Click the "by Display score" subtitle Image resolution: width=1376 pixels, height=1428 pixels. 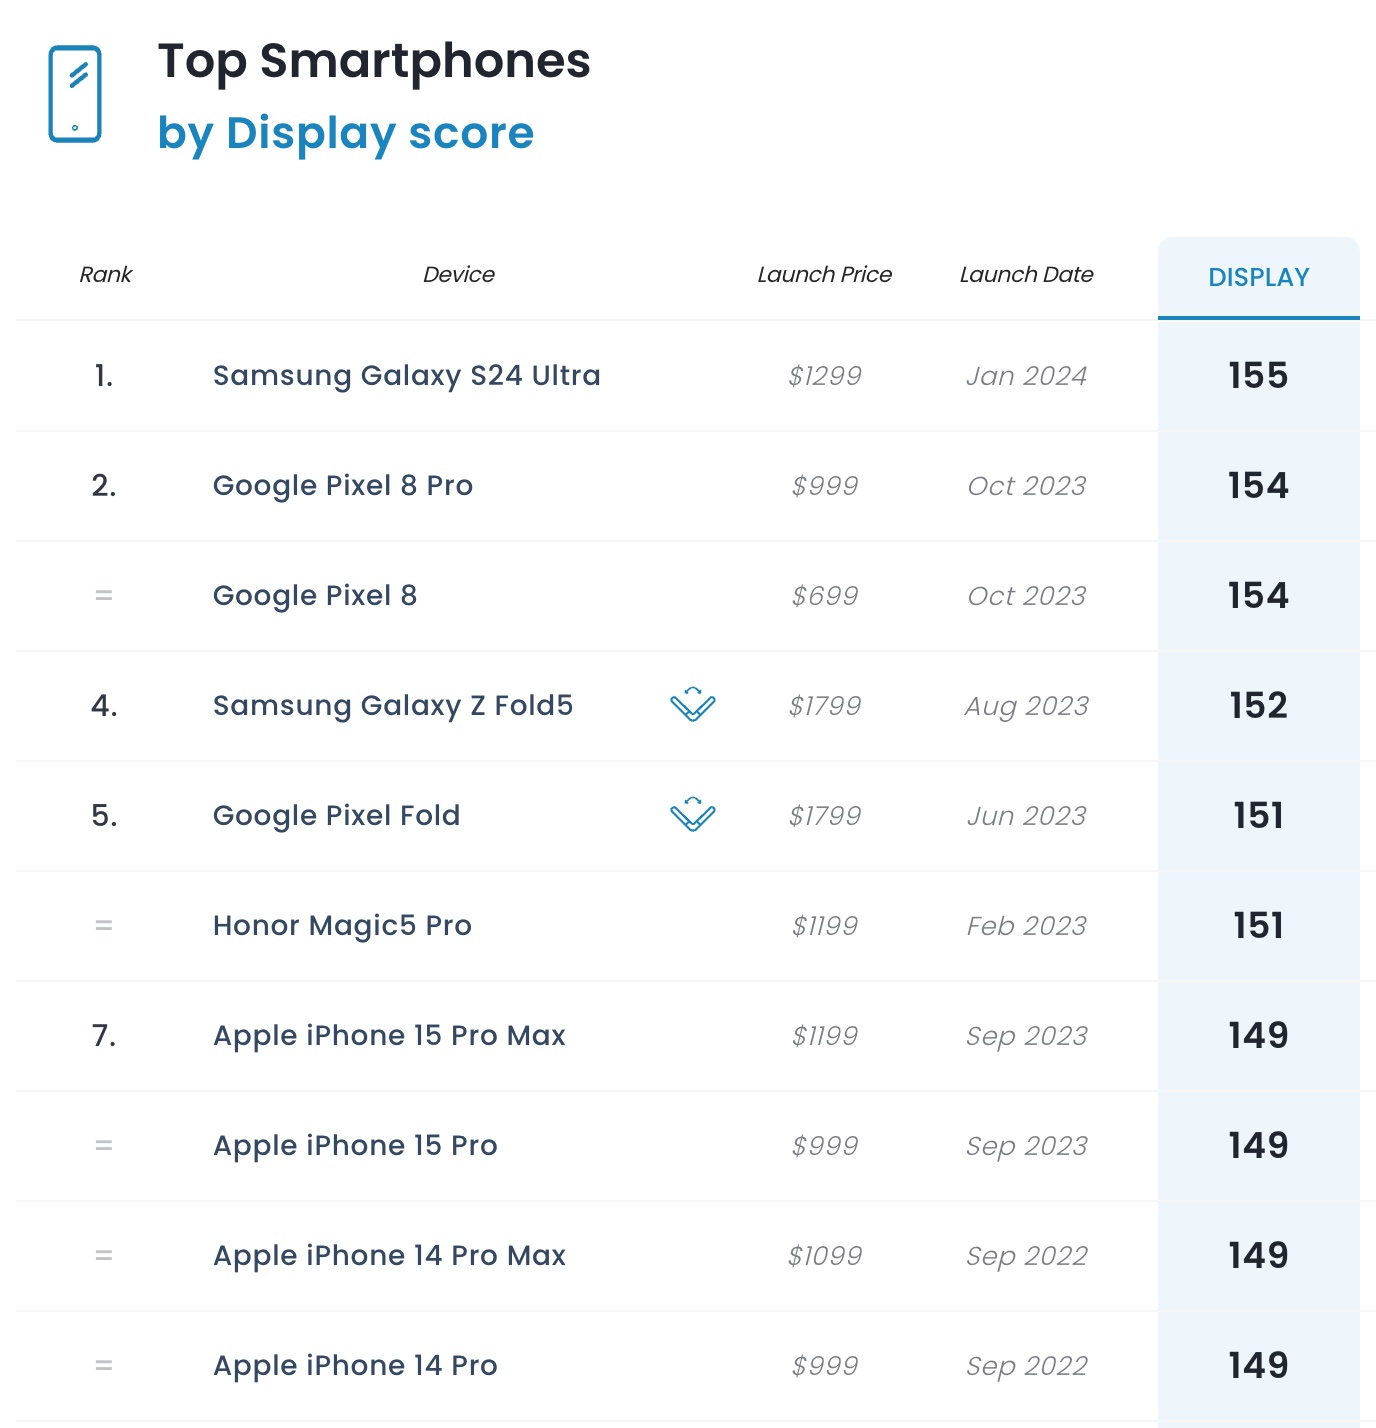[346, 133]
